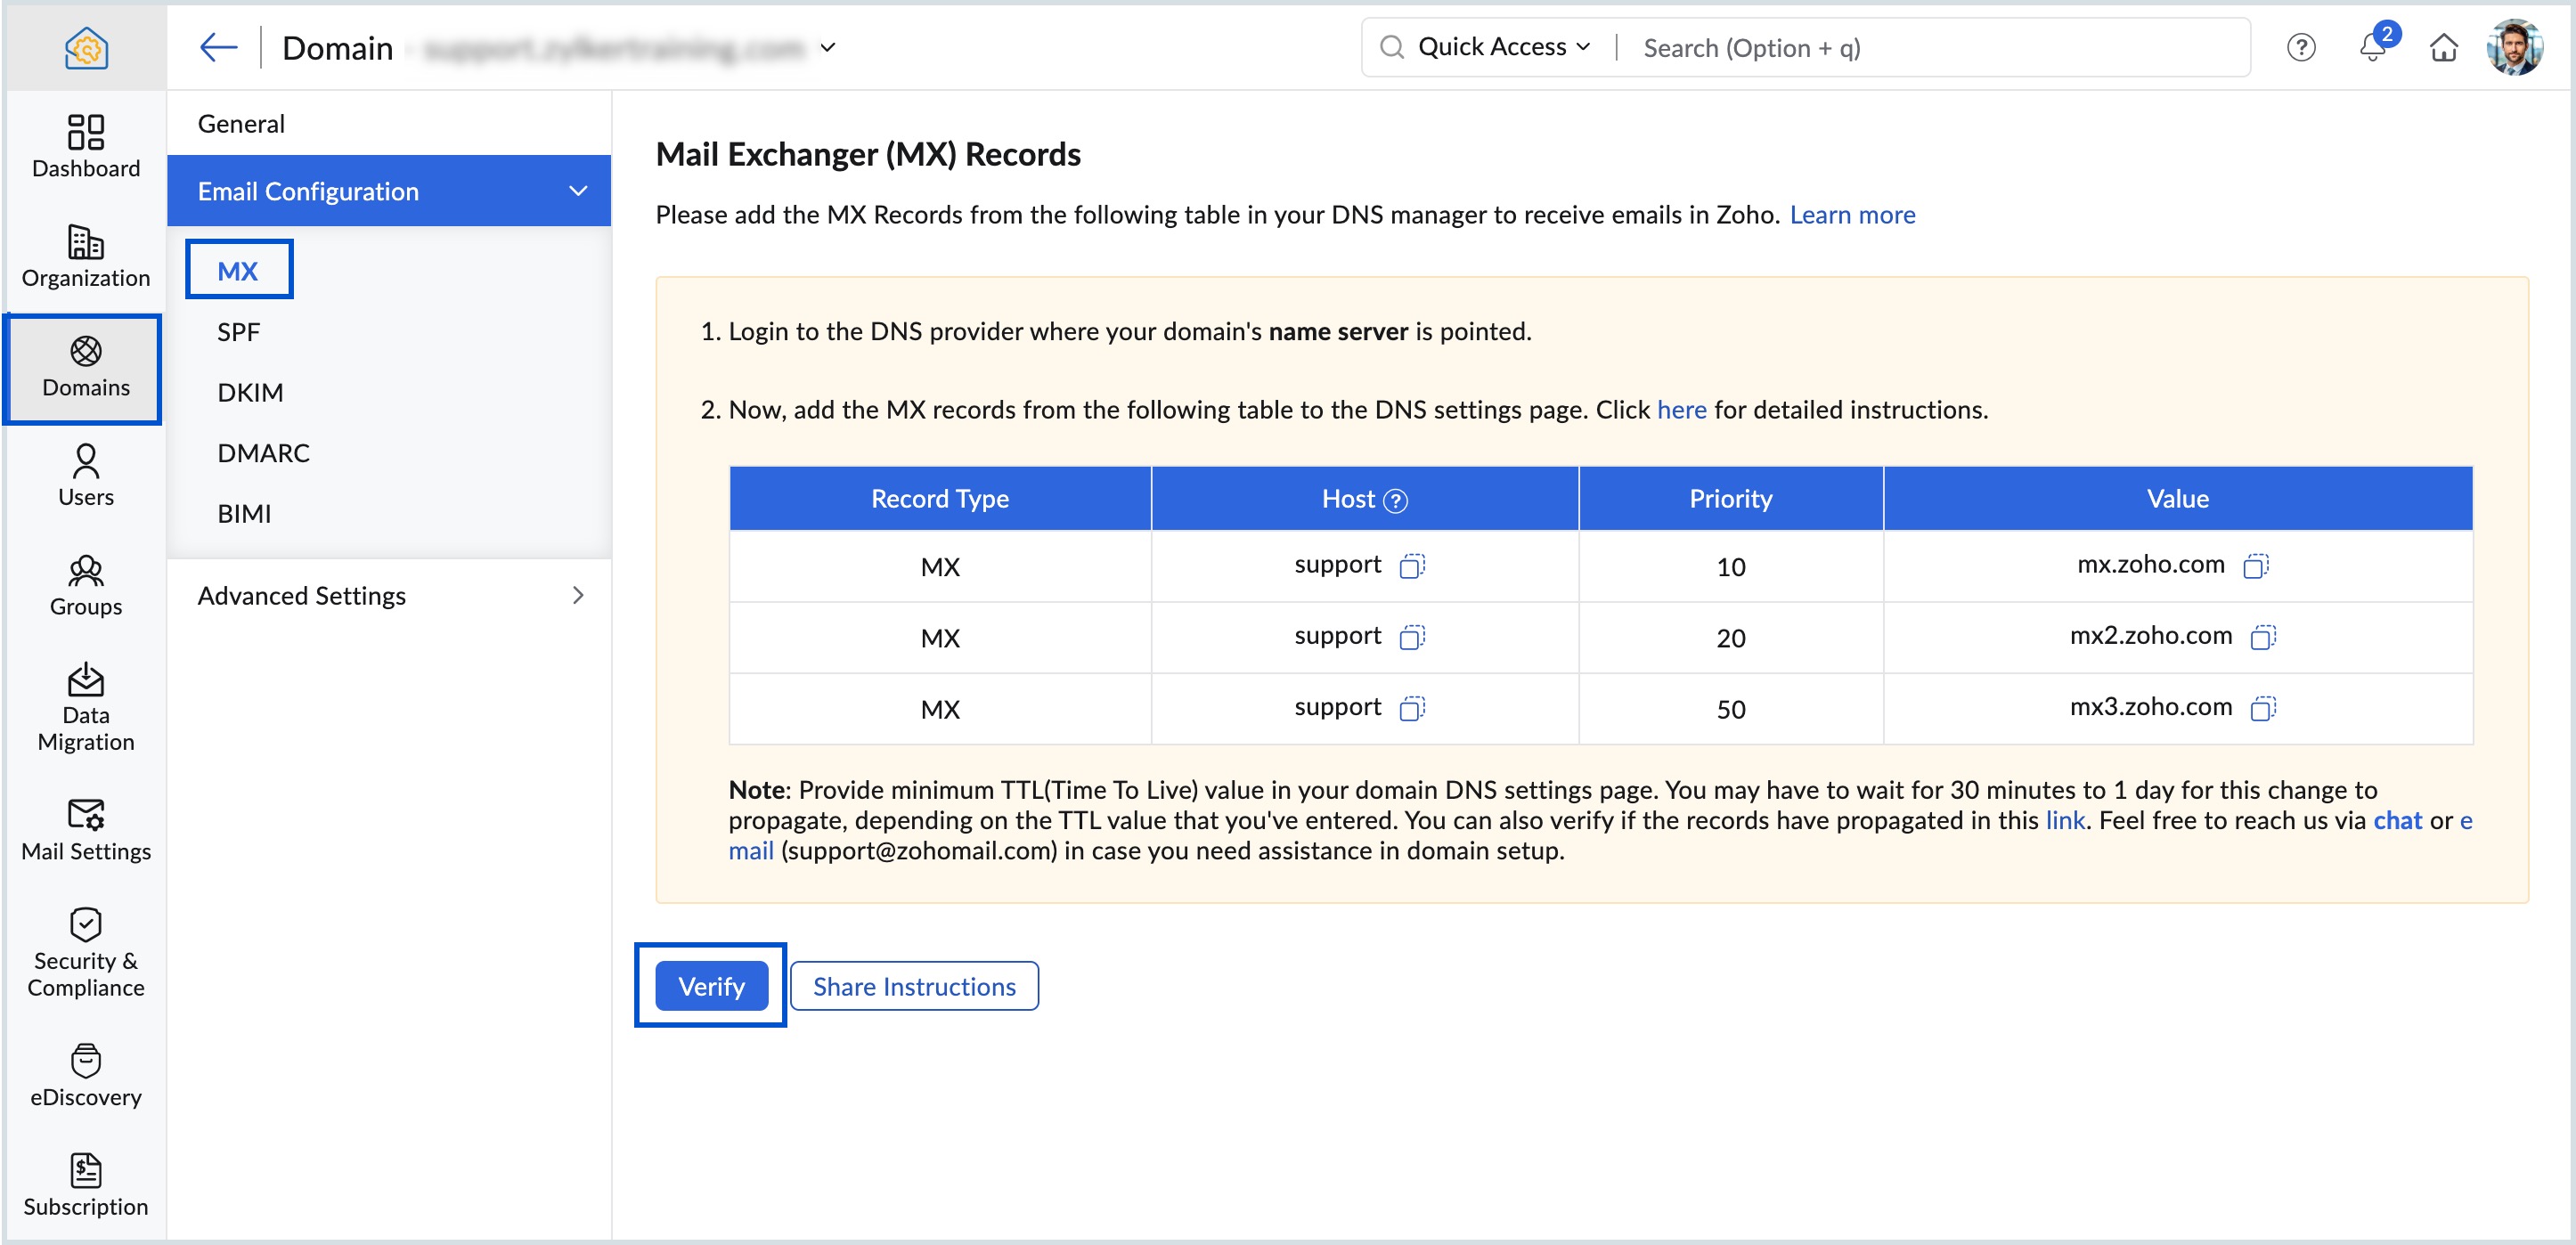Copy host 'support' in priority 20 row
Viewport: 2576px width, 1245px height.
1412,637
